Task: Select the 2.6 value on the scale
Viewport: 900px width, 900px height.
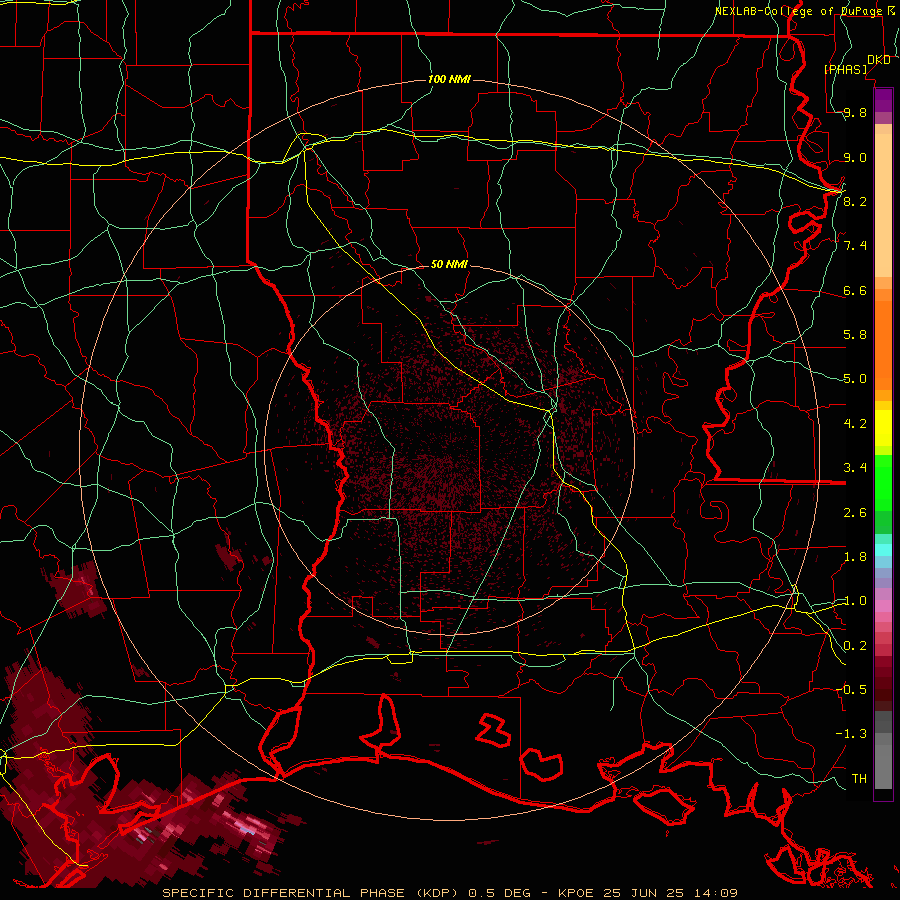Action: [x=855, y=513]
